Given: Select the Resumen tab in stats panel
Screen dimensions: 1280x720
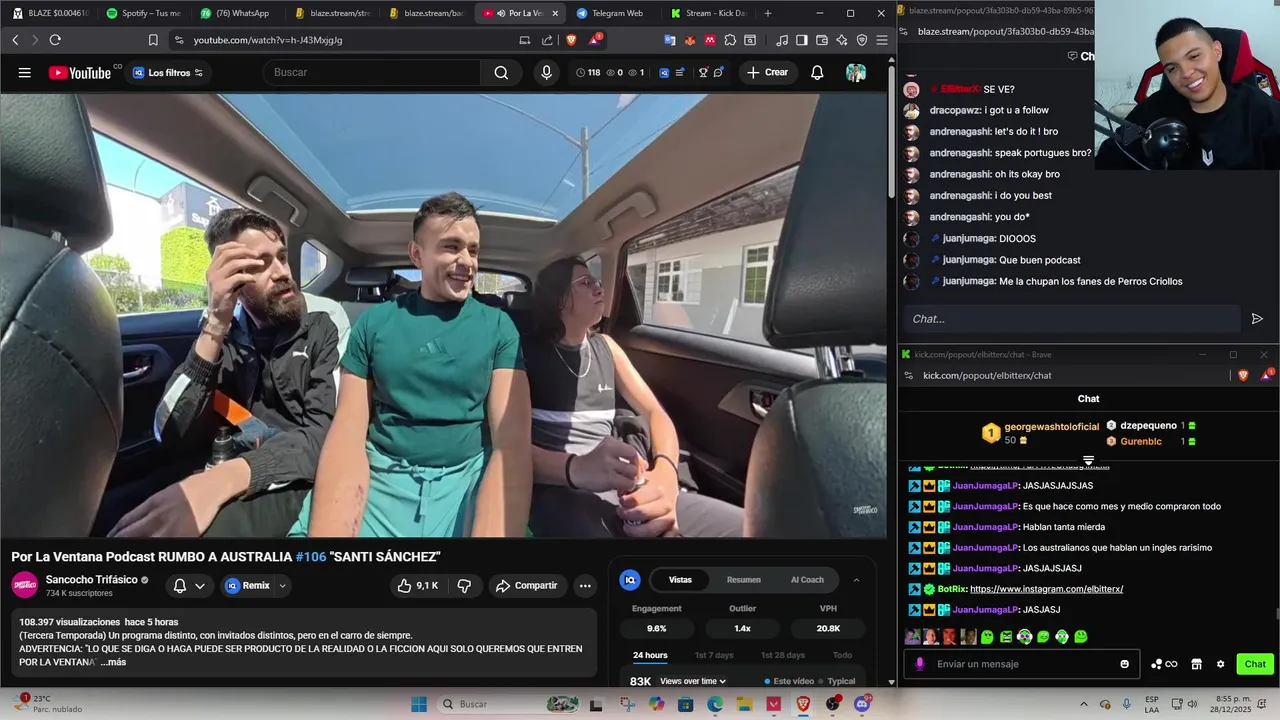Looking at the screenshot, I should 743,580.
